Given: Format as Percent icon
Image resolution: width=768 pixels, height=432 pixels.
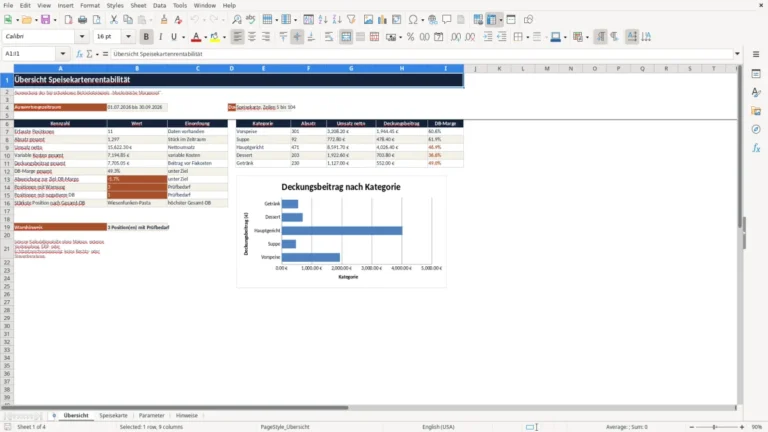Looking at the screenshot, I should coord(410,37).
